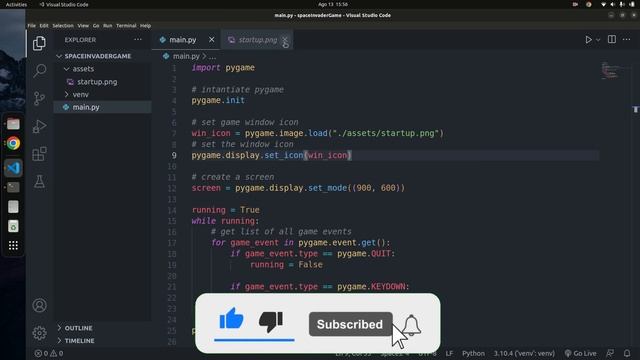Open the File menu

tap(31, 25)
